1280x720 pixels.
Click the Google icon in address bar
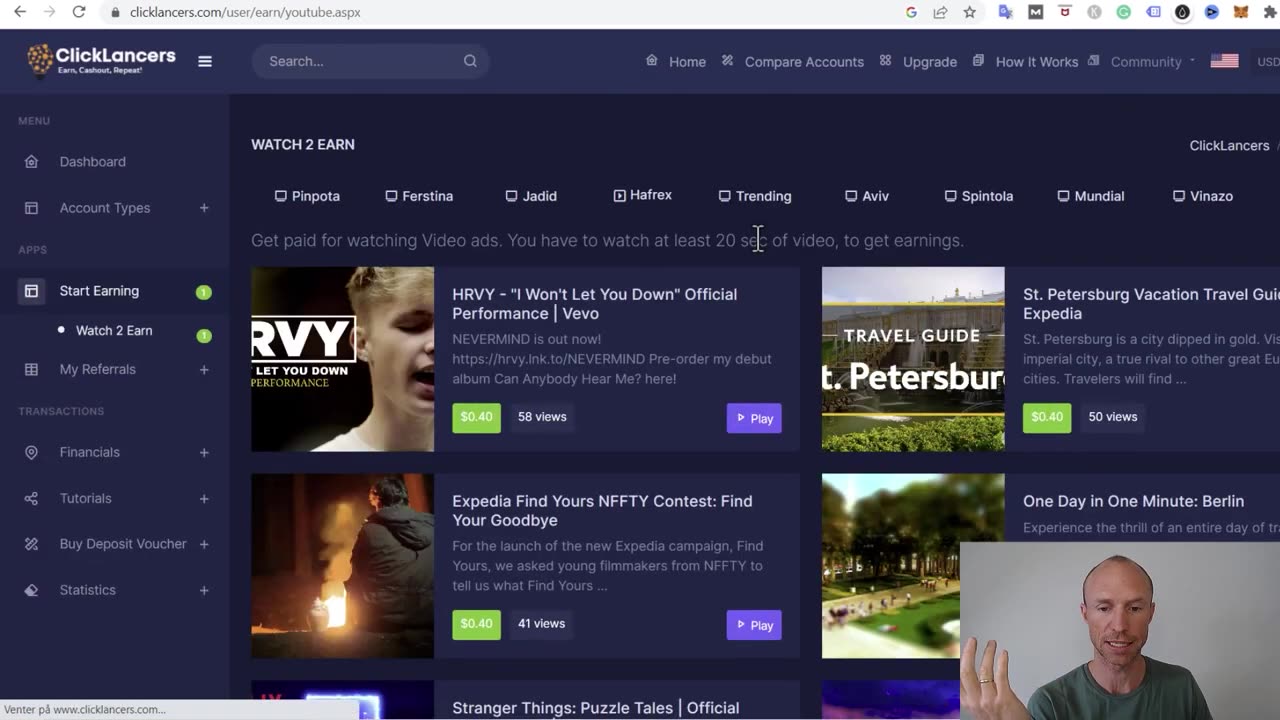[x=911, y=12]
